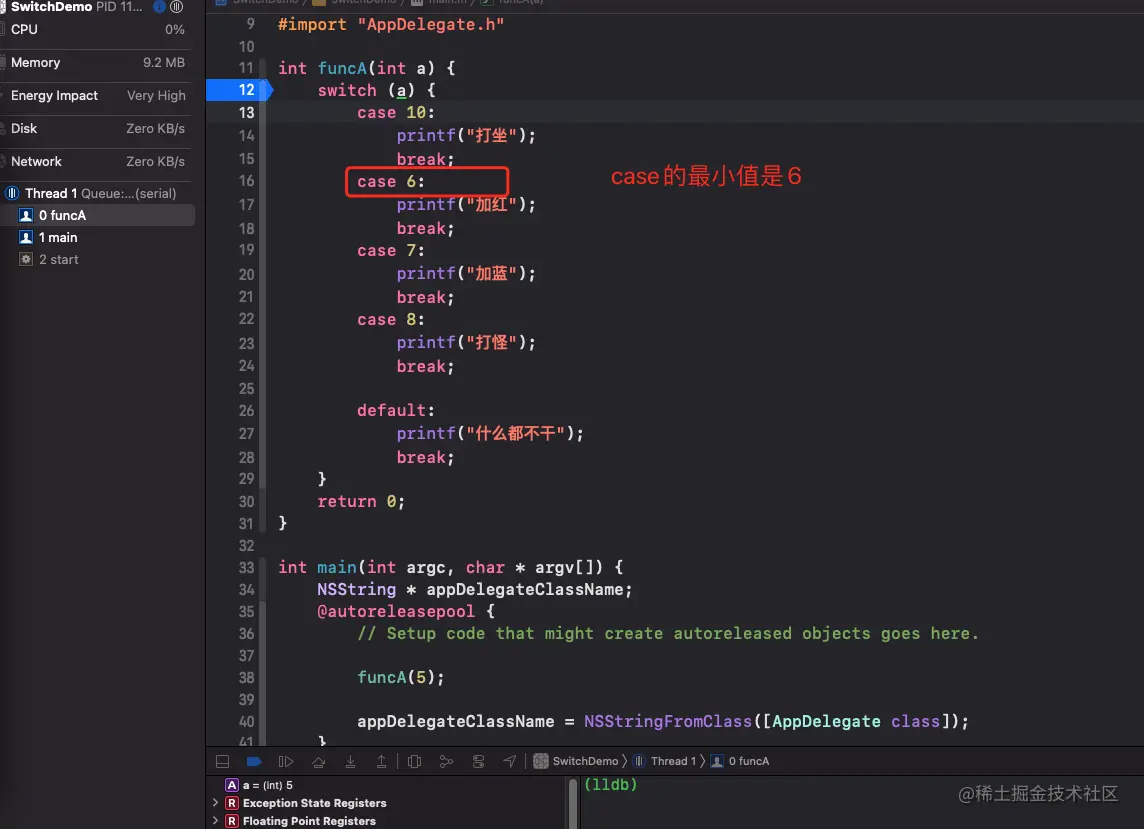1144x829 pixels.
Task: Continue program execution
Action: [285, 761]
